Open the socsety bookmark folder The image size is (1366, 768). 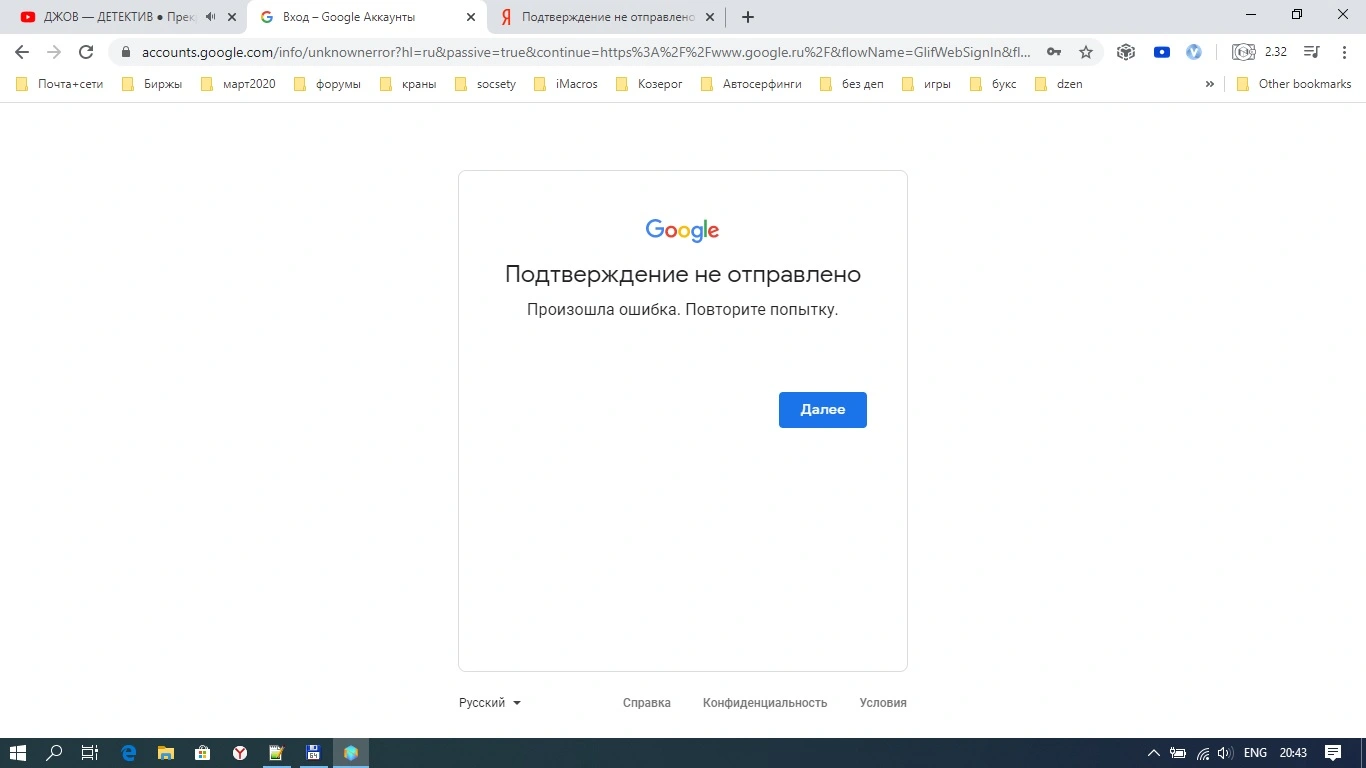coord(486,84)
